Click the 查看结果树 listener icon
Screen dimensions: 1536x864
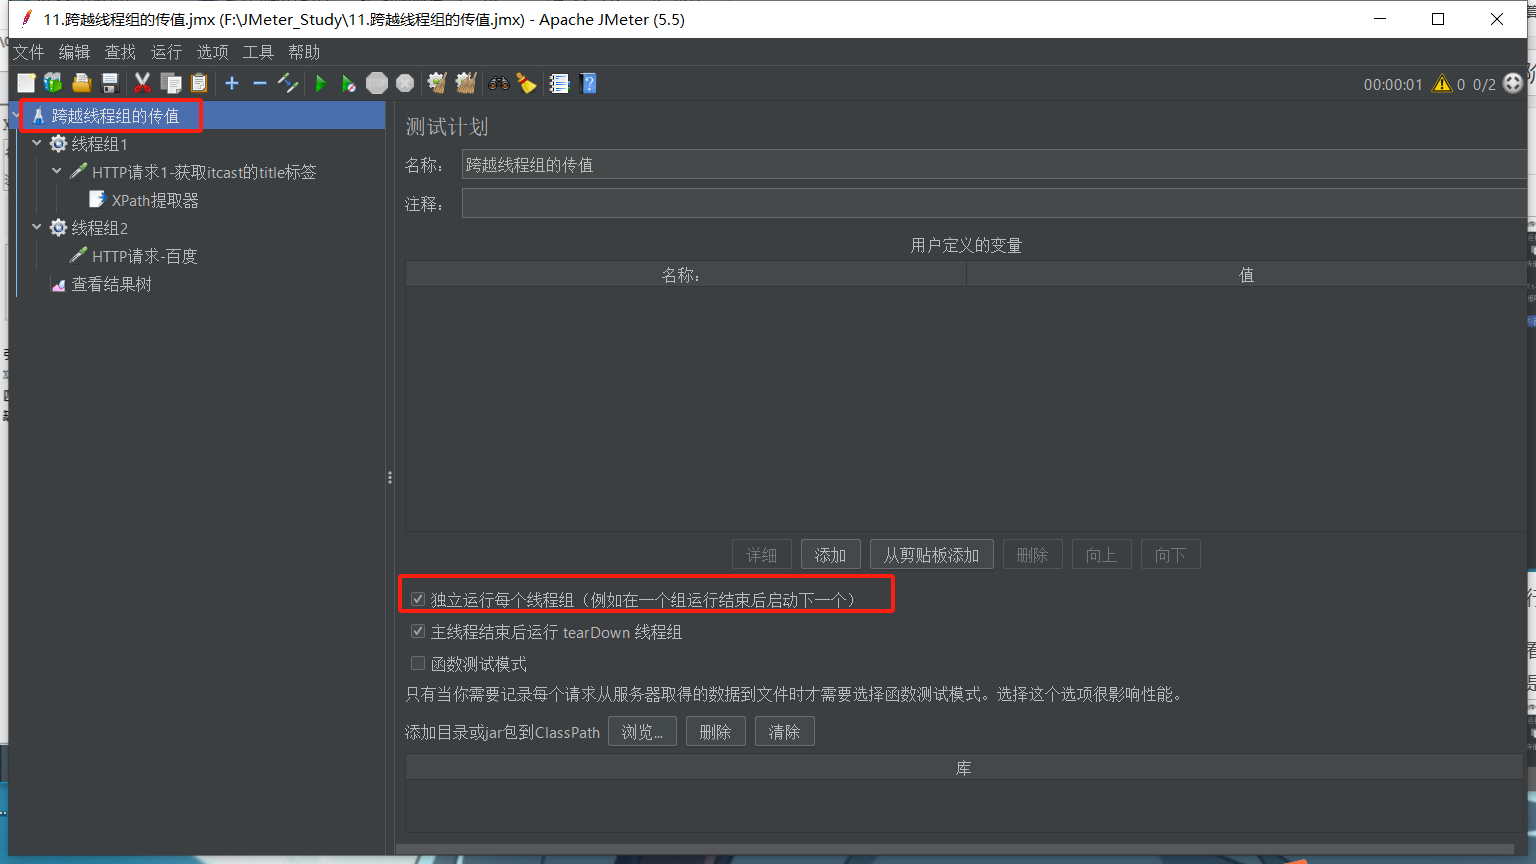59,285
